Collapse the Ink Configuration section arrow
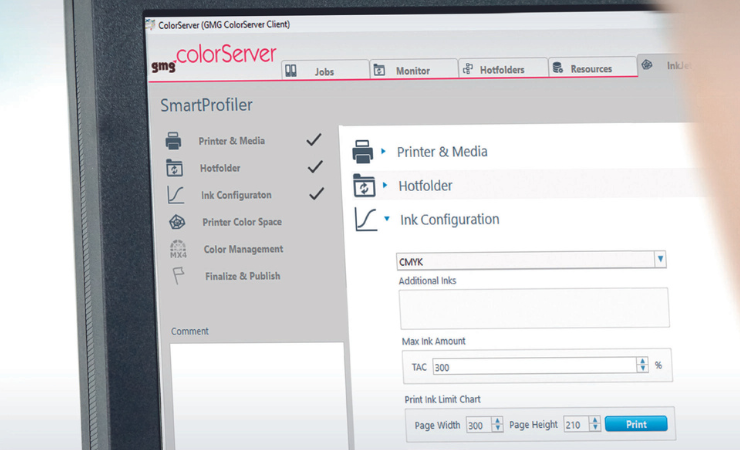Screen dimensions: 740x450 pyautogui.click(x=387, y=218)
